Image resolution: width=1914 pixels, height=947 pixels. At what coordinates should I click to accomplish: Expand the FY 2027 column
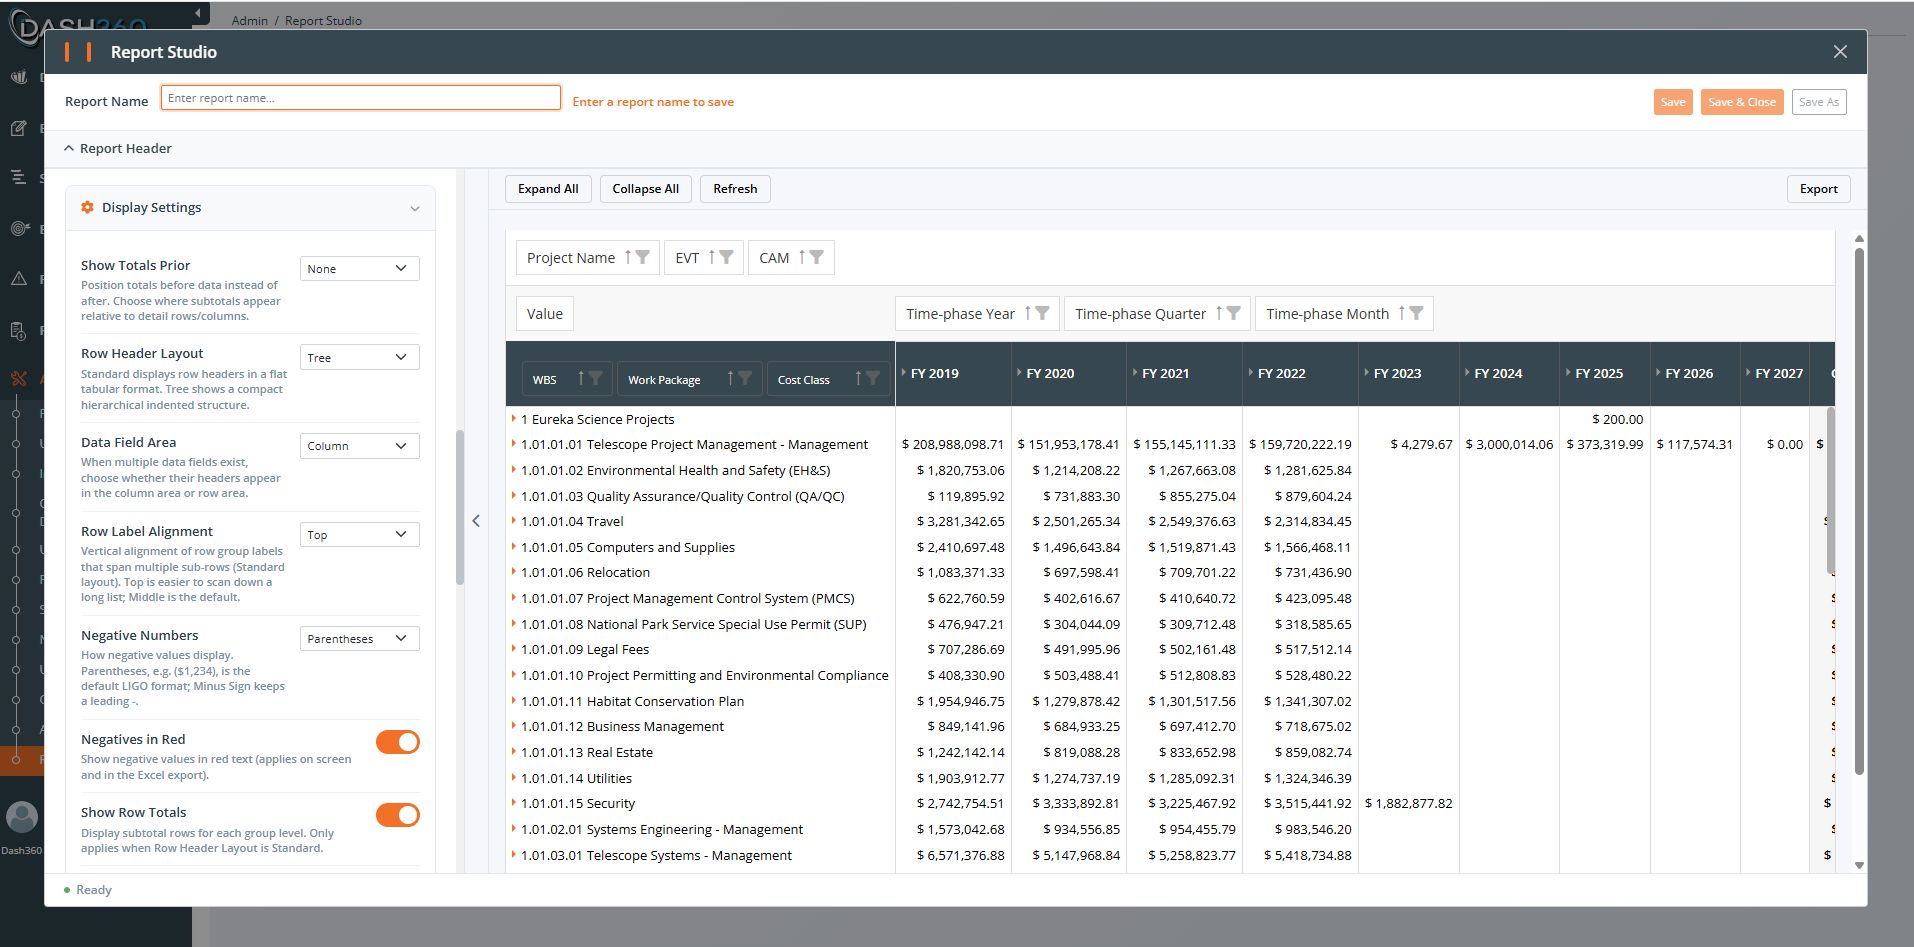(x=1749, y=373)
